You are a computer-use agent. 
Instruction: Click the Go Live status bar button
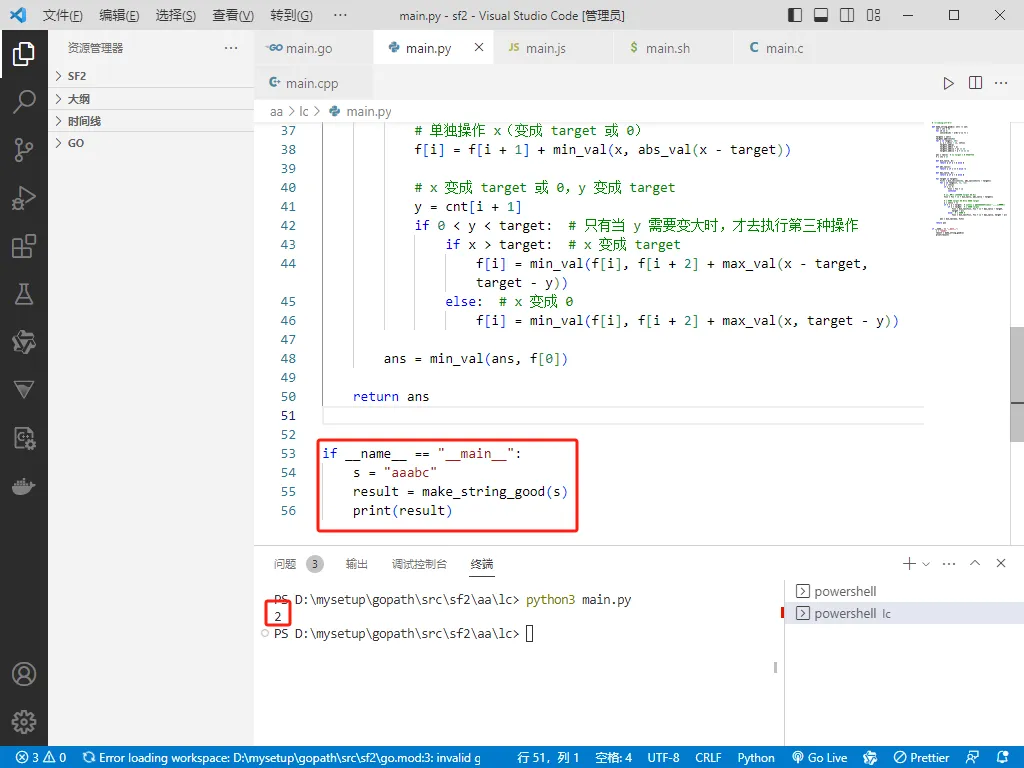(x=820, y=758)
